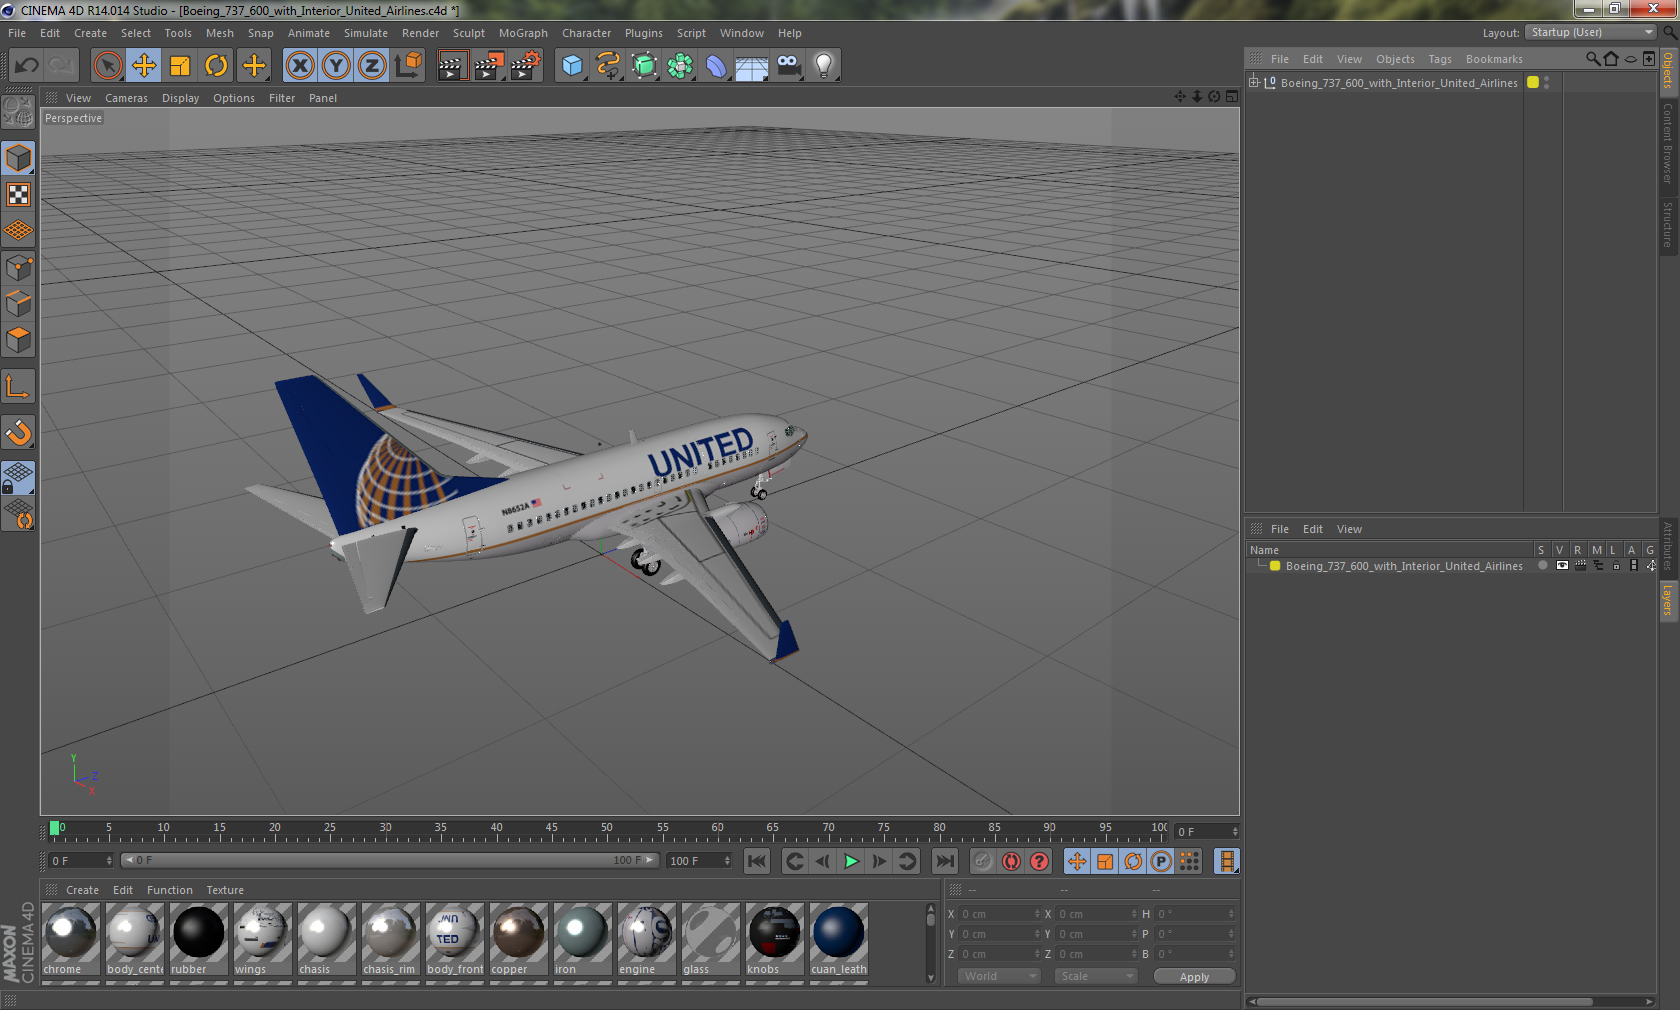Screen dimensions: 1680x1010
Task: Enable Texture mode checkerboard icon
Action: coord(18,194)
